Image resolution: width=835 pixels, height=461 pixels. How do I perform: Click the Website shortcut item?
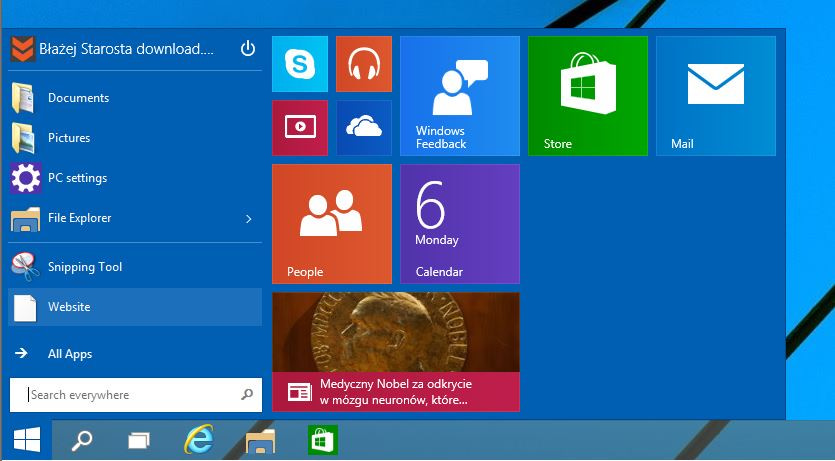click(x=69, y=307)
